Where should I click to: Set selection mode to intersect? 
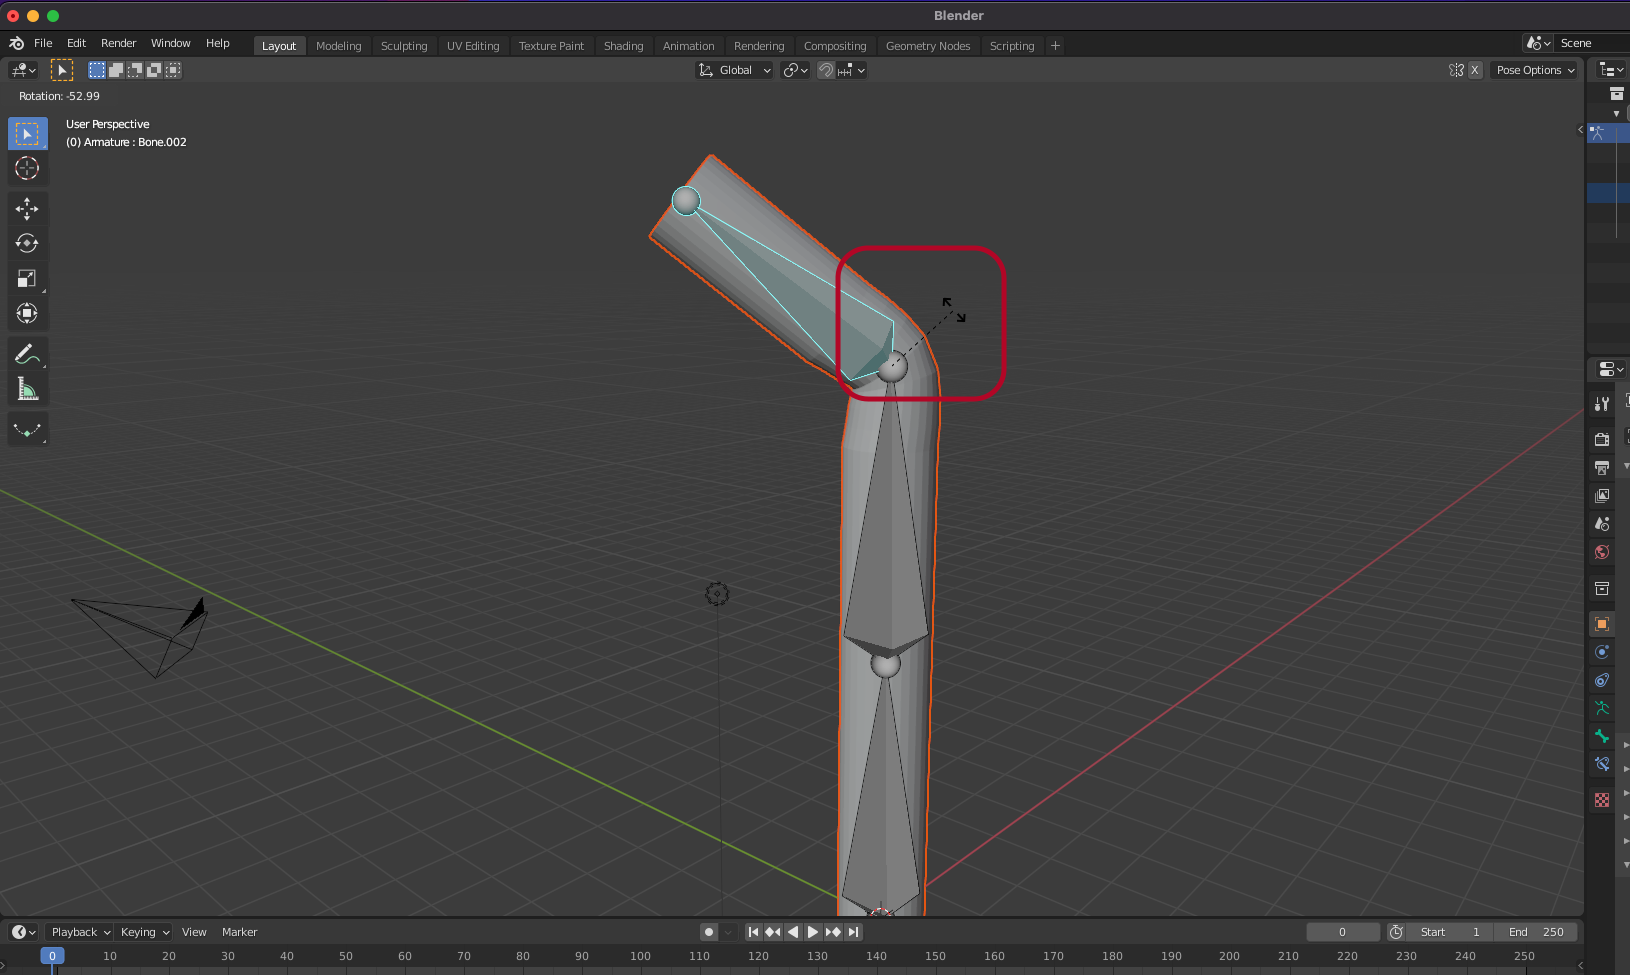click(x=173, y=70)
